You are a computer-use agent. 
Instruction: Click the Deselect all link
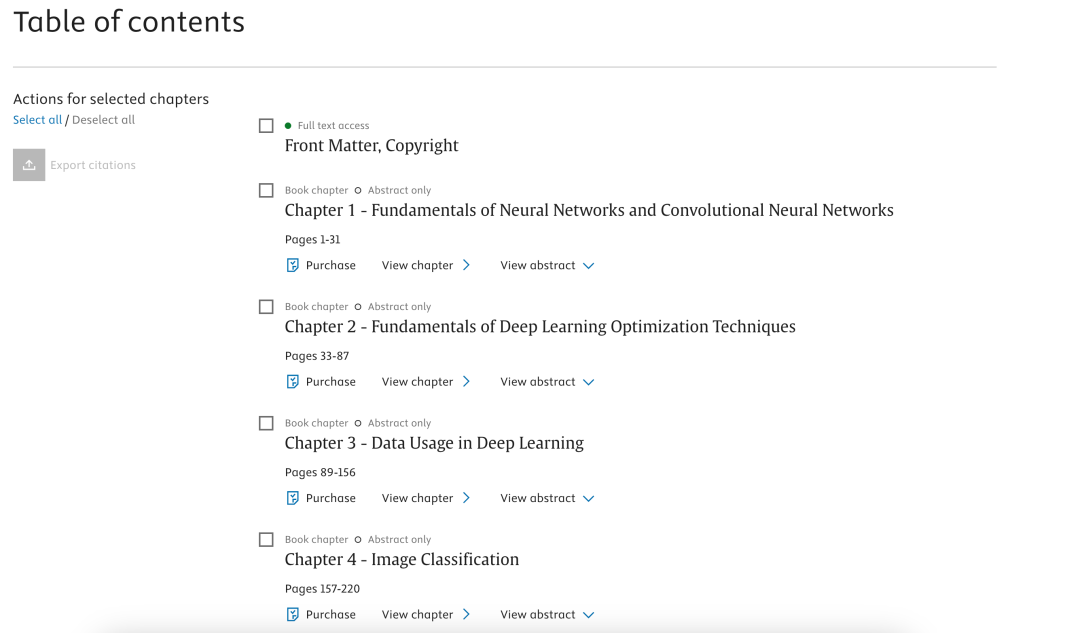tap(103, 120)
